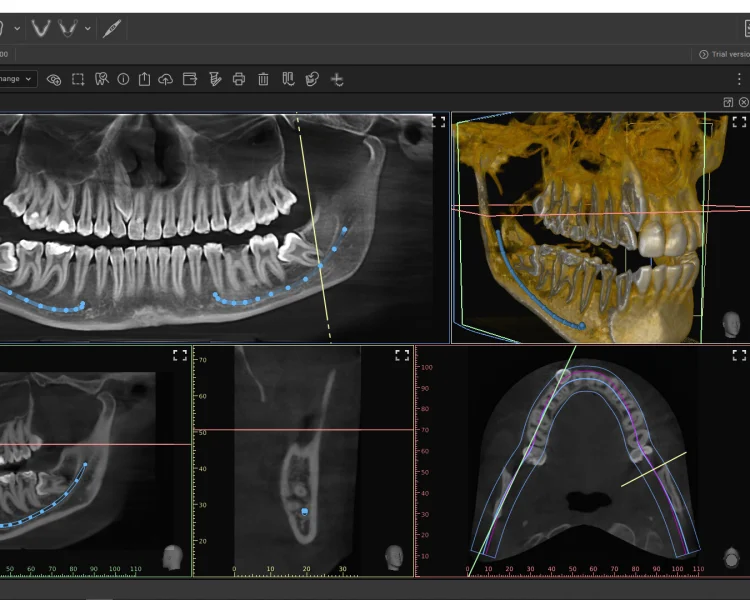This screenshot has width=750, height=600.
Task: Click ruler value 100 on axial vertical scale
Action: [x=427, y=367]
